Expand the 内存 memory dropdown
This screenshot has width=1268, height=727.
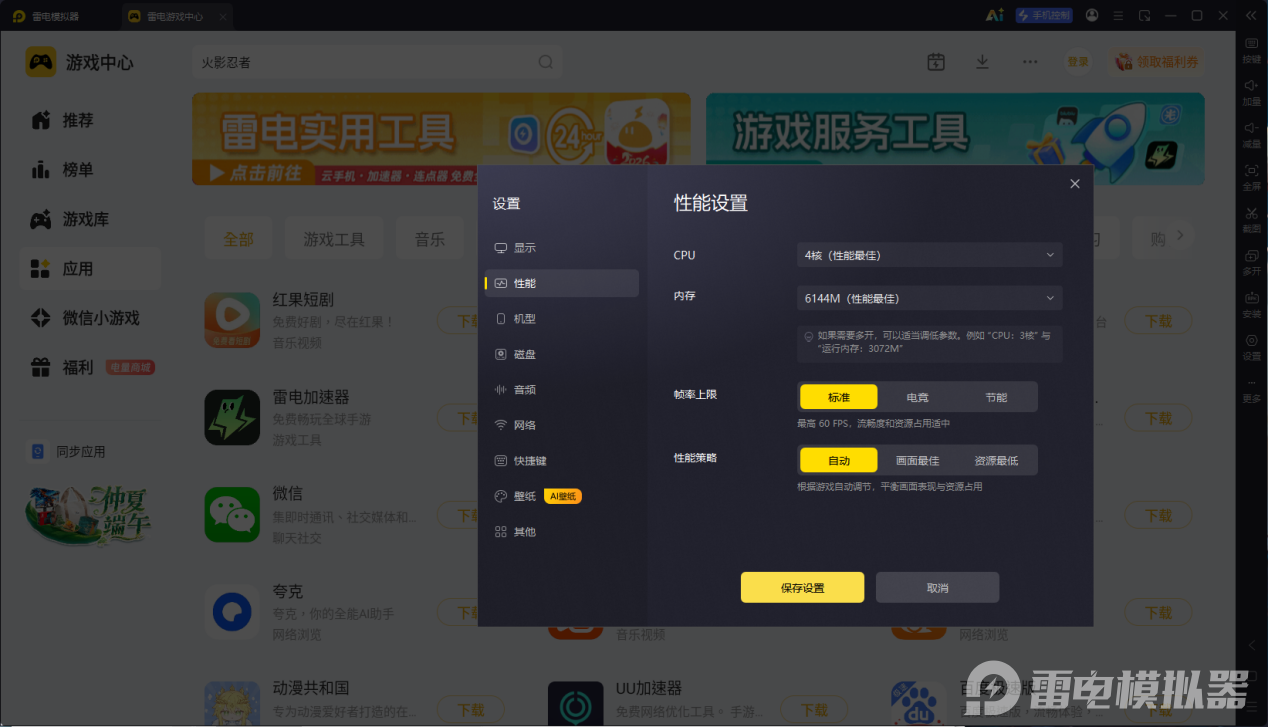tap(929, 298)
